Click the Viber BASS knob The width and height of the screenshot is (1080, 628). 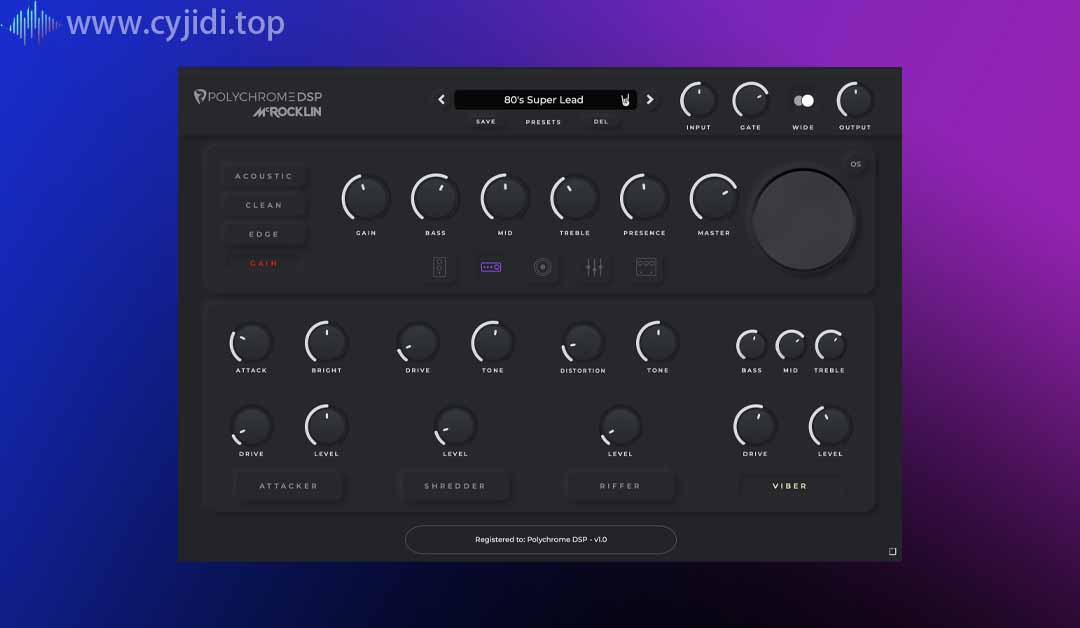[751, 345]
